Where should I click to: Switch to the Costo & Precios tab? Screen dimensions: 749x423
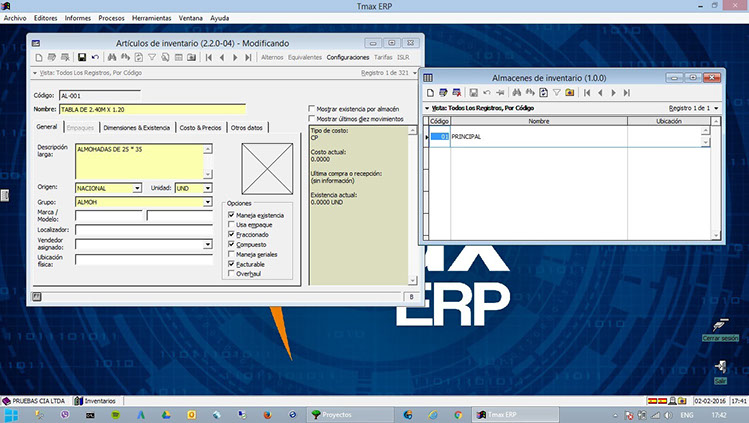(200, 127)
